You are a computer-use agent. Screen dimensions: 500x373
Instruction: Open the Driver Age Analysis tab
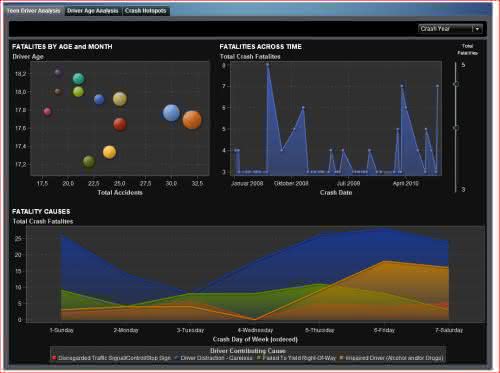92,11
